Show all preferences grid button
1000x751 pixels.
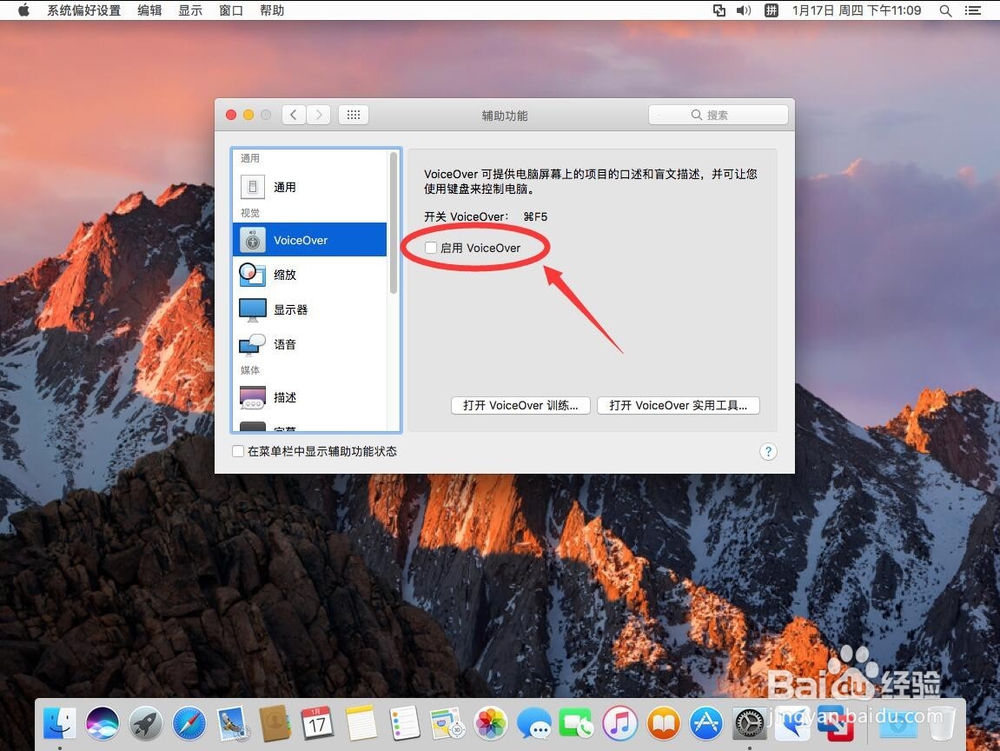click(x=353, y=115)
